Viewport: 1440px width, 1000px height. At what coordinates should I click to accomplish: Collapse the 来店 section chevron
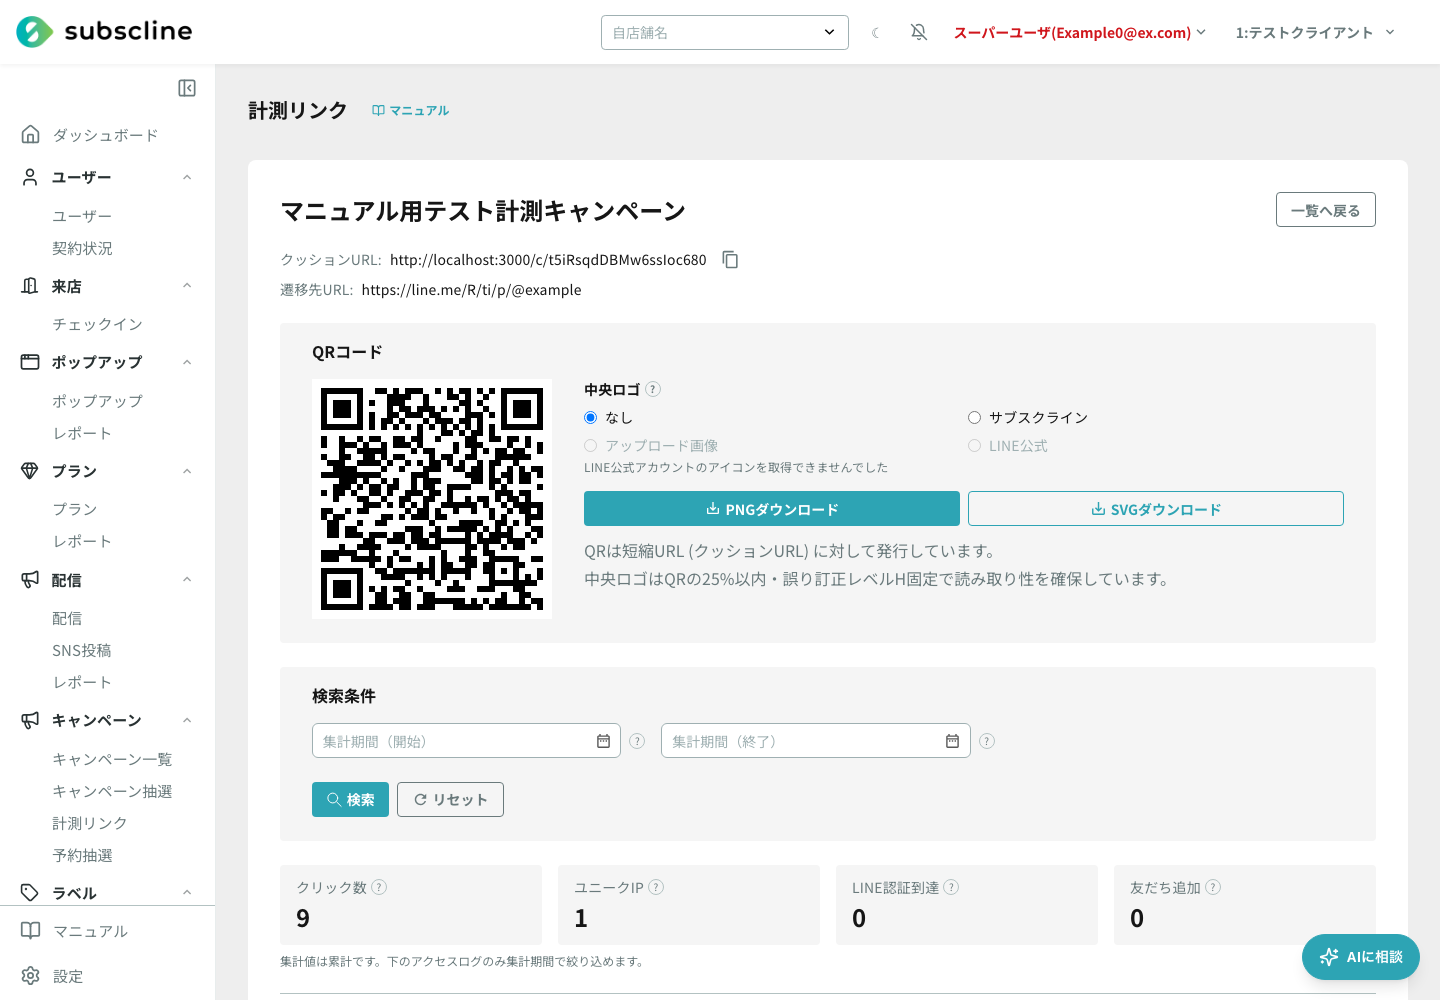[187, 286]
